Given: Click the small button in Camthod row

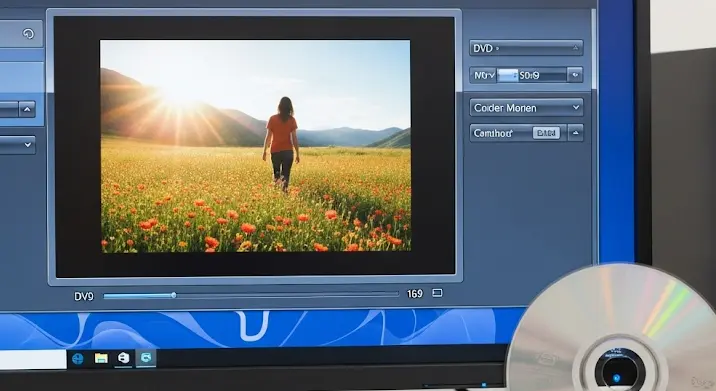Looking at the screenshot, I should [546, 133].
